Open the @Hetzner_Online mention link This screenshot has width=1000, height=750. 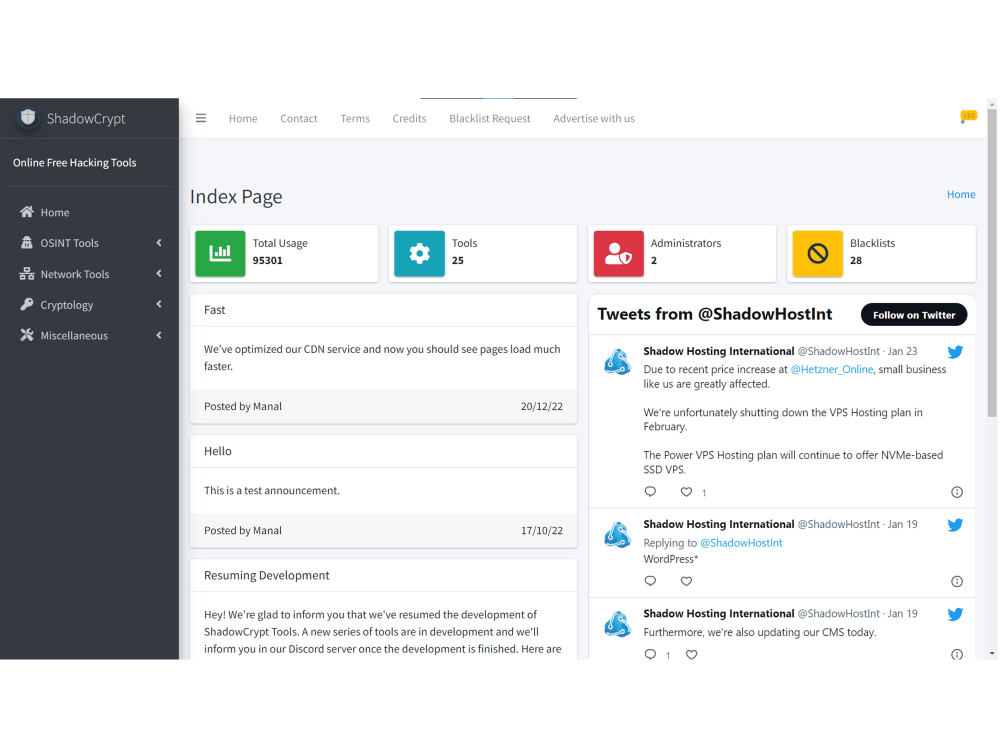click(832, 369)
